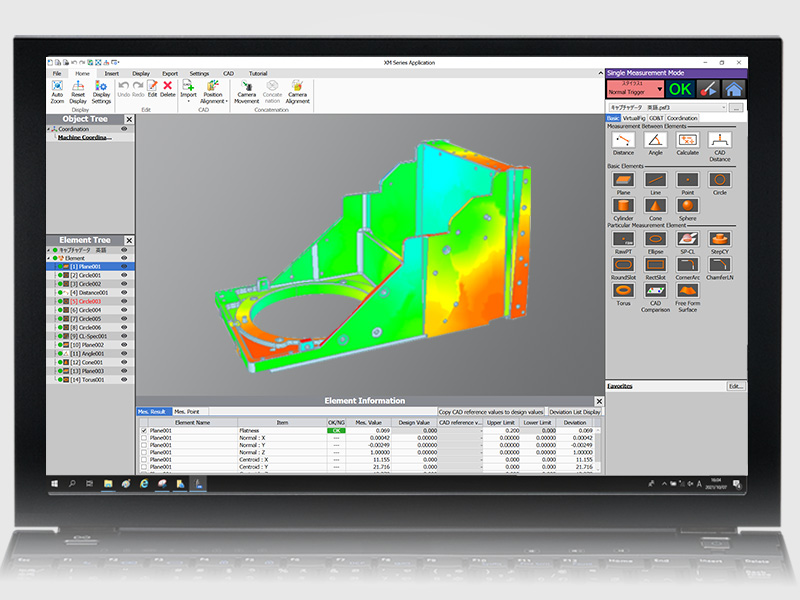
Task: Select the Cylinder basic element
Action: coord(623,208)
